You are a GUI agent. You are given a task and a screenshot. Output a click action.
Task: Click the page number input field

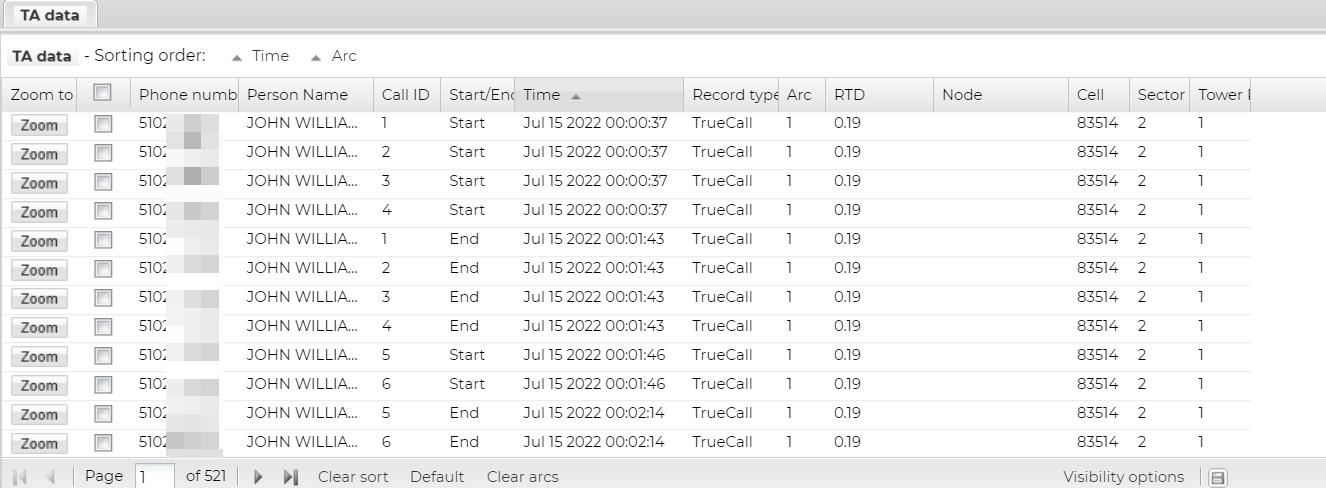(x=155, y=477)
